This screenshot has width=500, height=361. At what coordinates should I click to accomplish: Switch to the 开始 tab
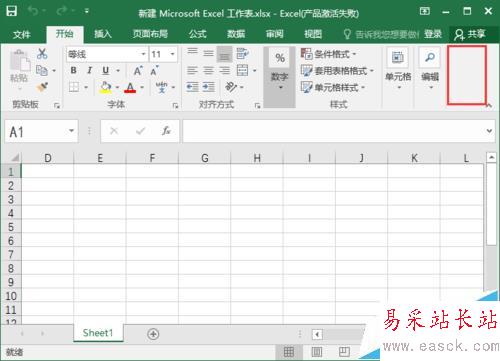65,34
